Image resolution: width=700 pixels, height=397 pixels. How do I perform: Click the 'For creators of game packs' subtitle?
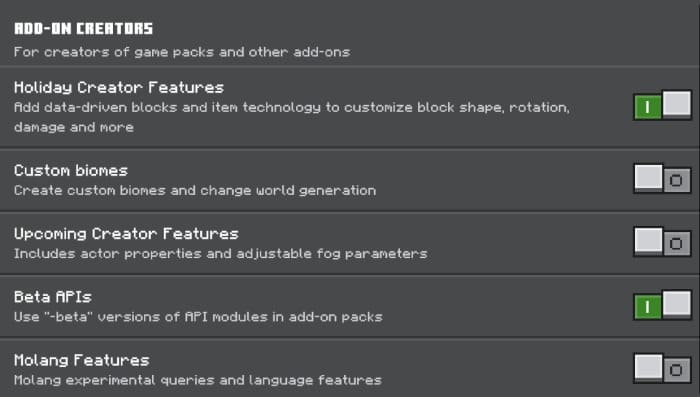coord(182,52)
